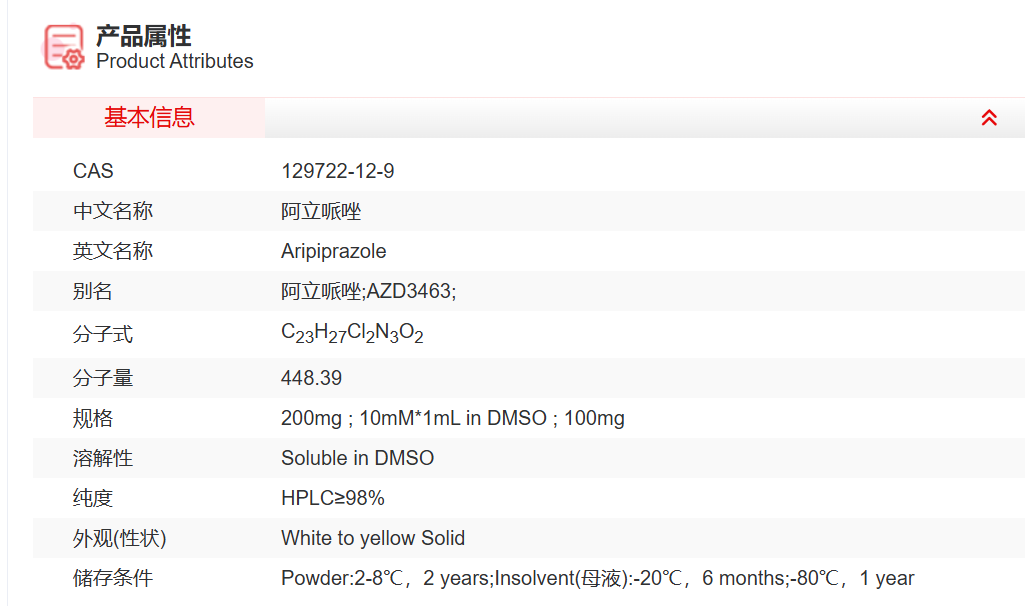Click the 分子式 row label

tap(103, 334)
